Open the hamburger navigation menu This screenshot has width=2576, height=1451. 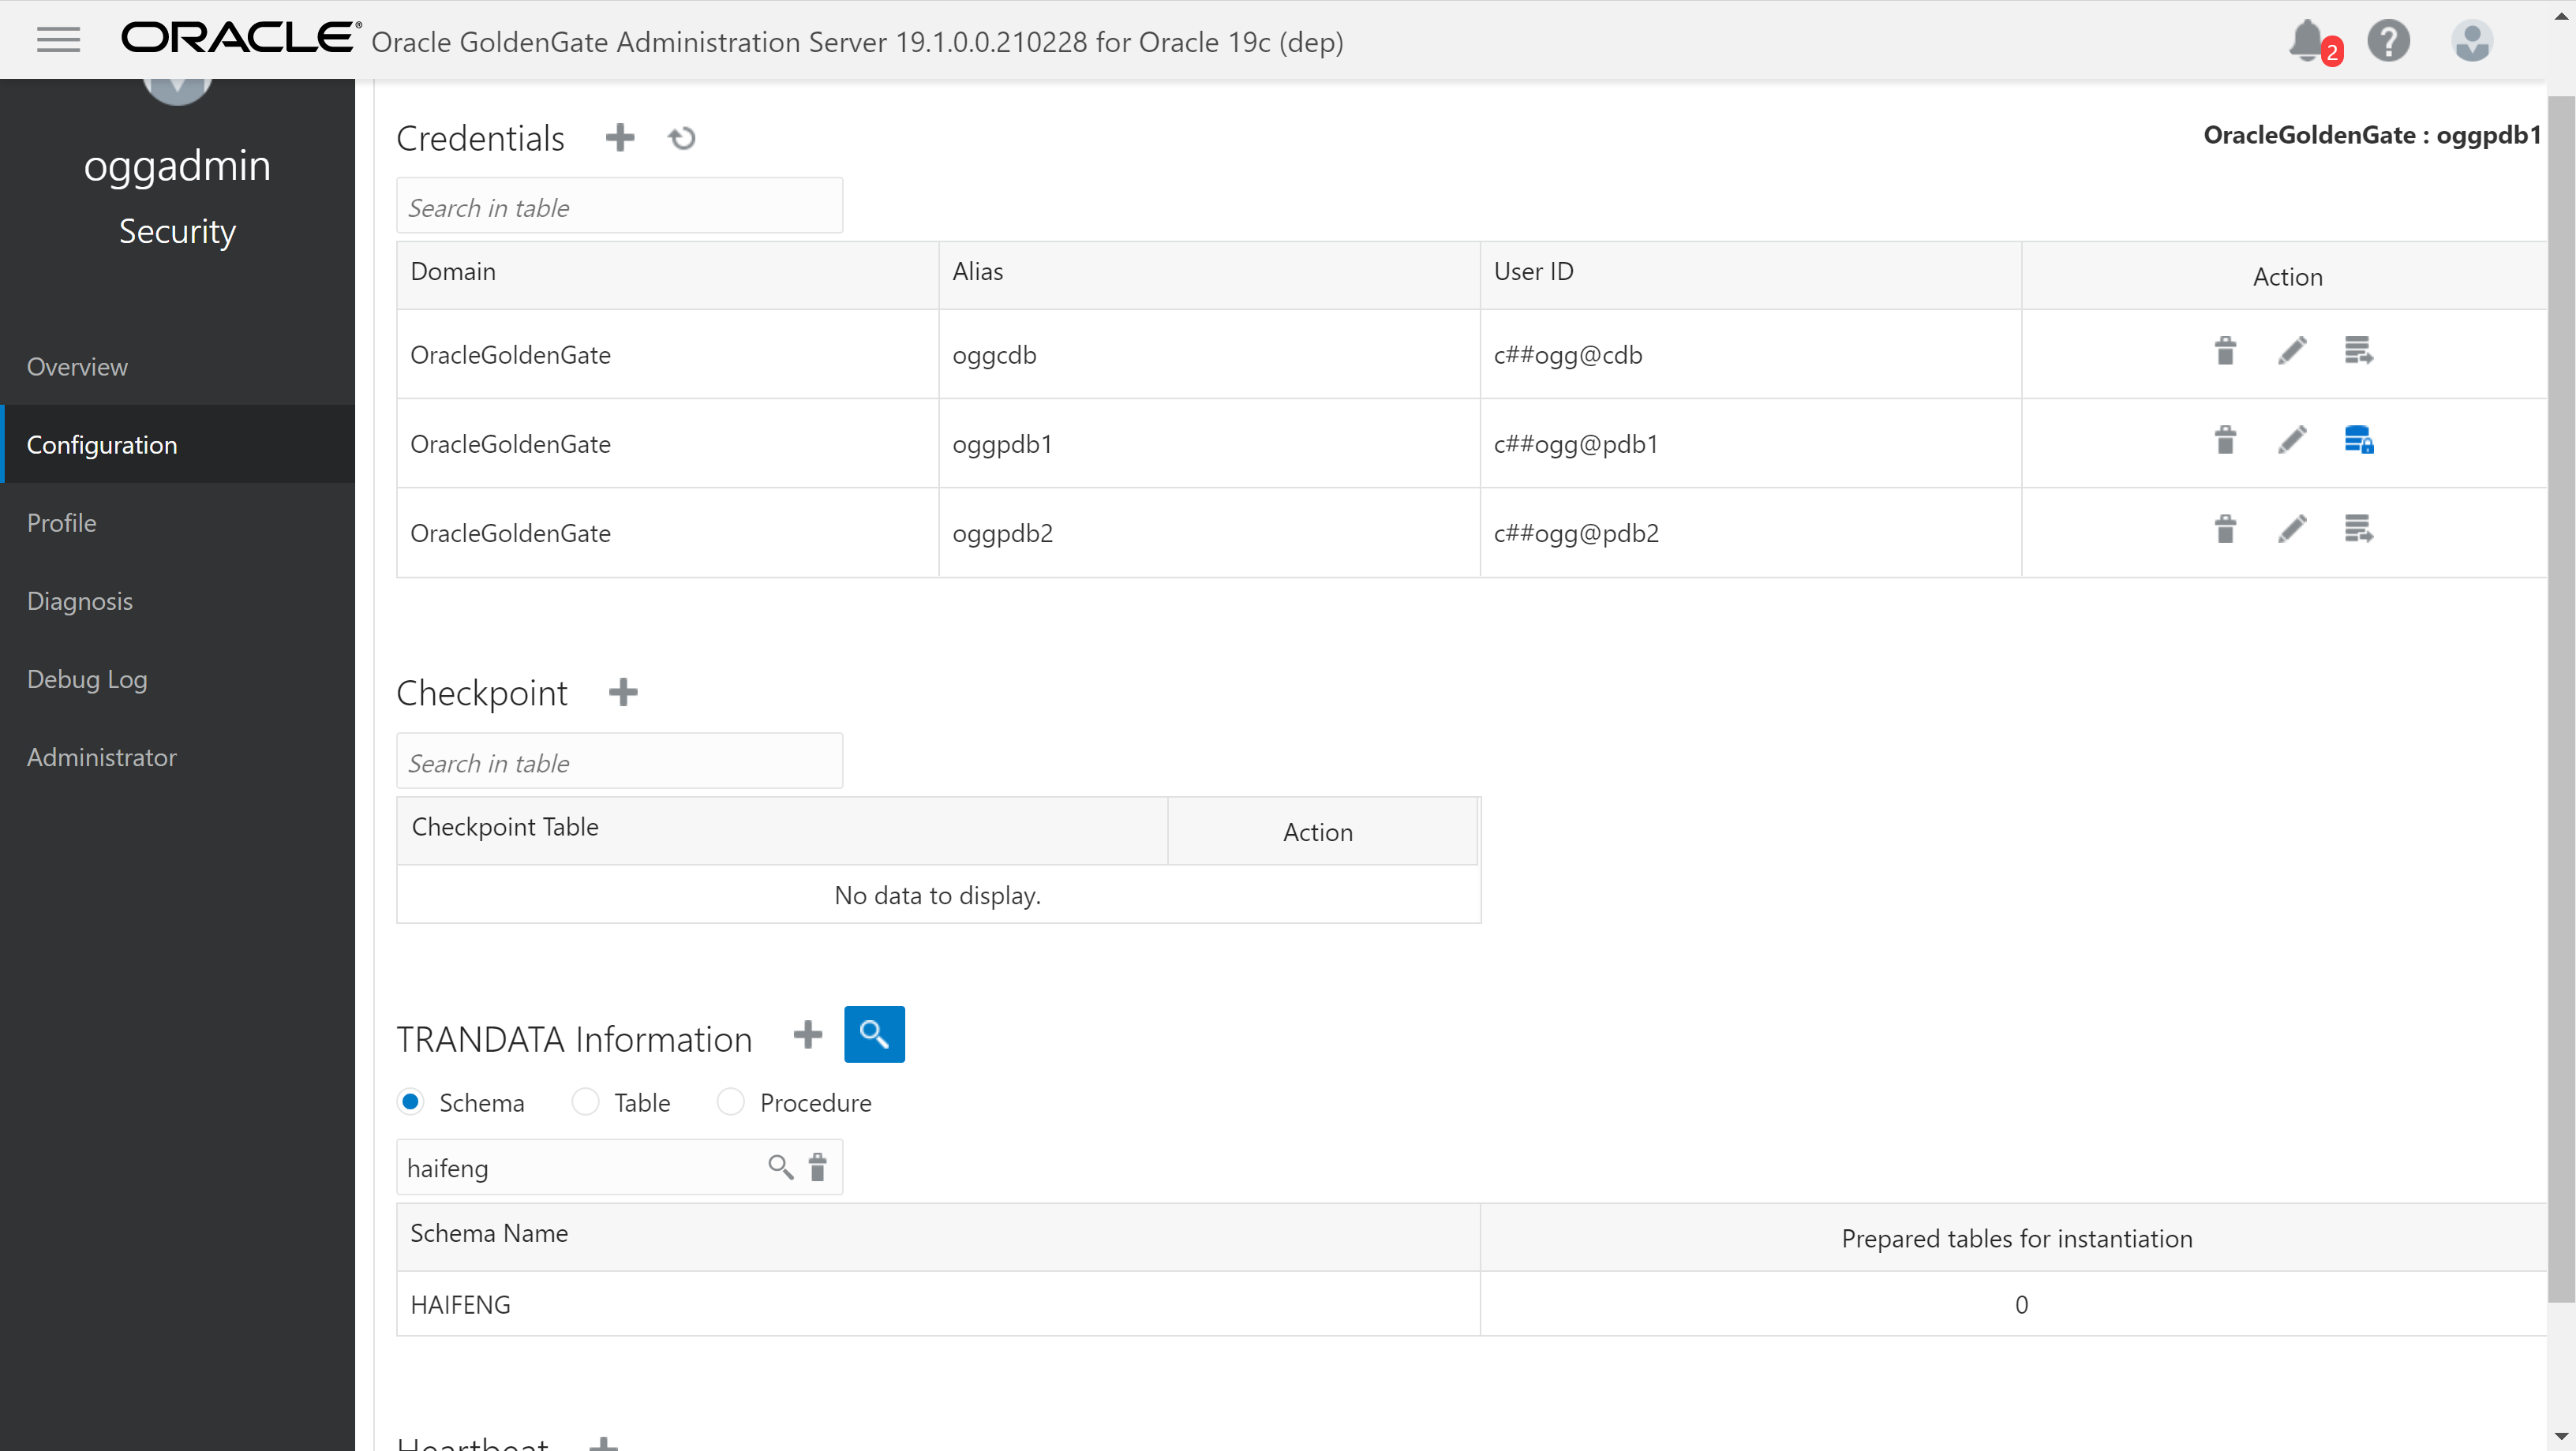click(x=58, y=40)
